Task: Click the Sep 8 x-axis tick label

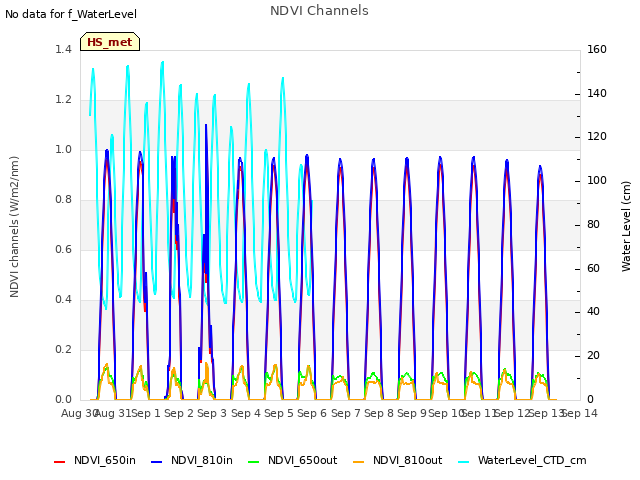Action: coord(379,413)
